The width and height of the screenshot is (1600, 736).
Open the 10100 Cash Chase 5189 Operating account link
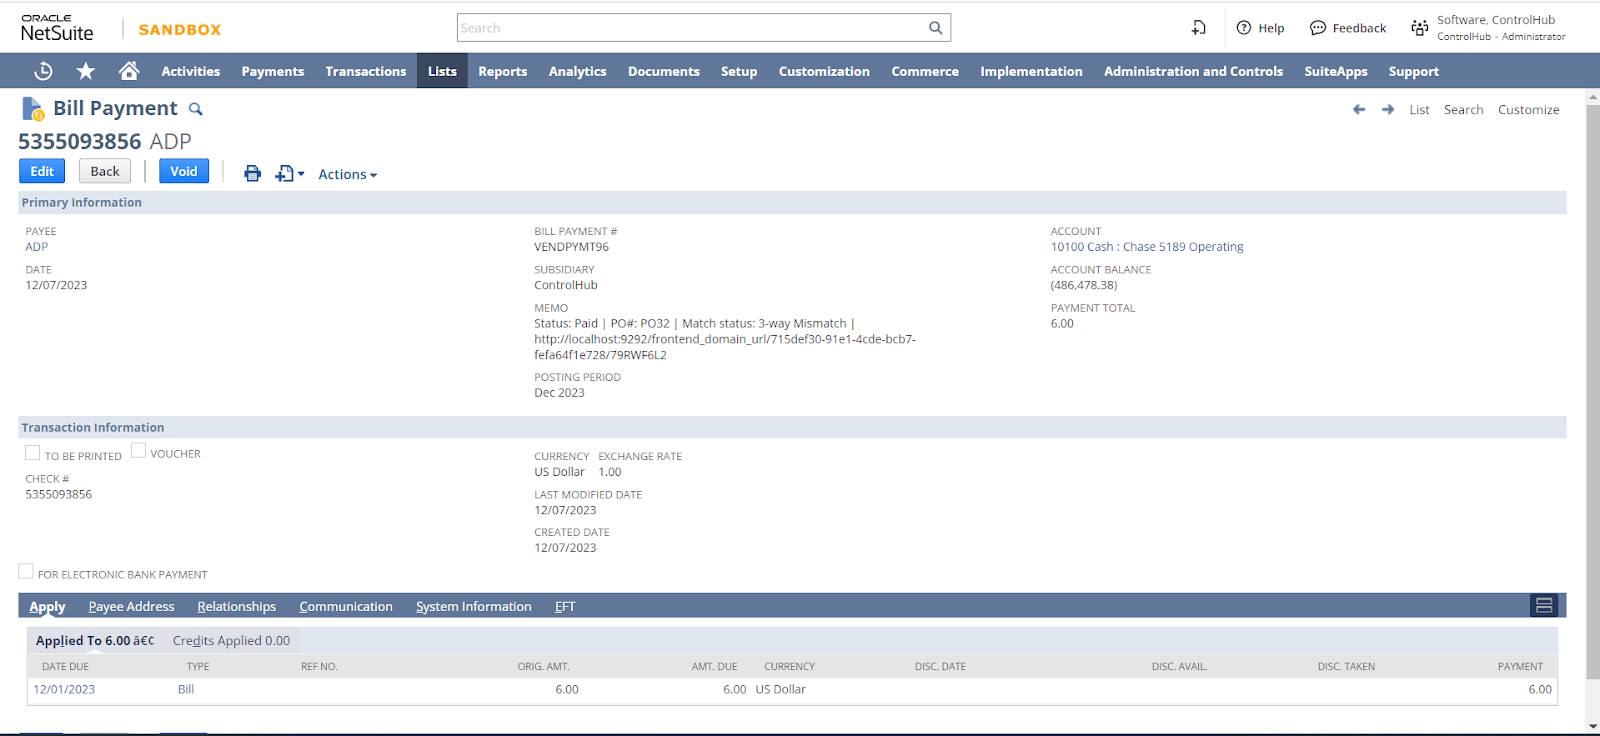coord(1147,247)
